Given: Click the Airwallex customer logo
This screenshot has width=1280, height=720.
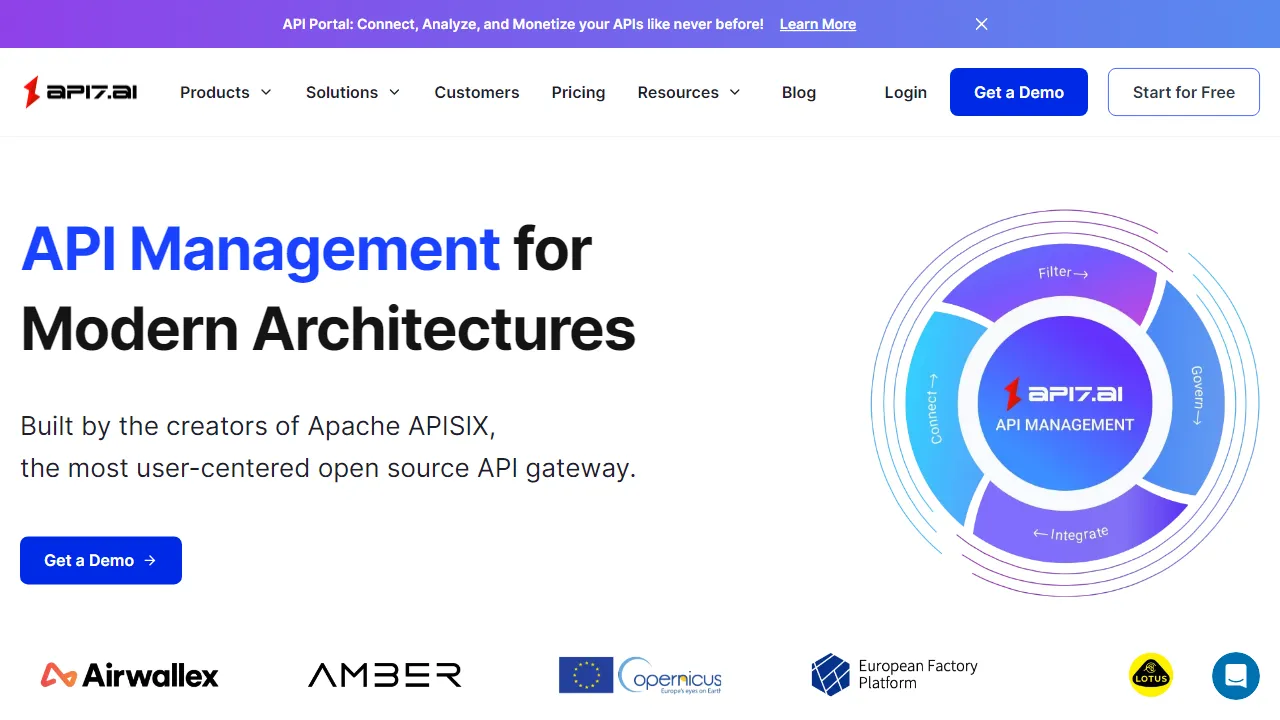Looking at the screenshot, I should [x=129, y=675].
